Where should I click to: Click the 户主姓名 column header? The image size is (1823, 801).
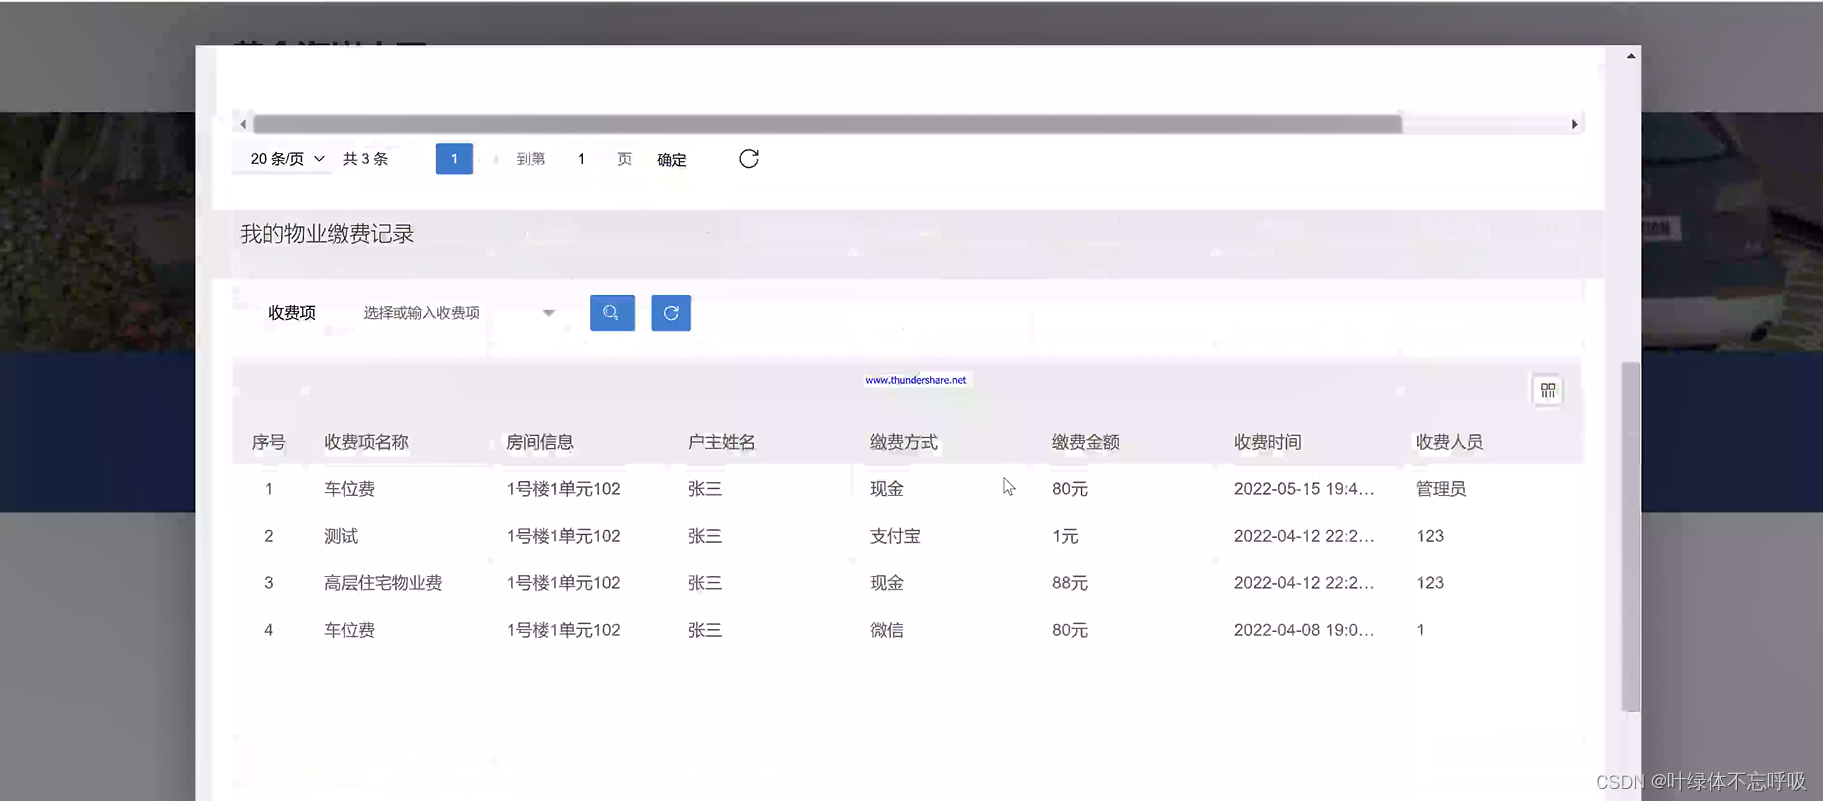point(722,442)
